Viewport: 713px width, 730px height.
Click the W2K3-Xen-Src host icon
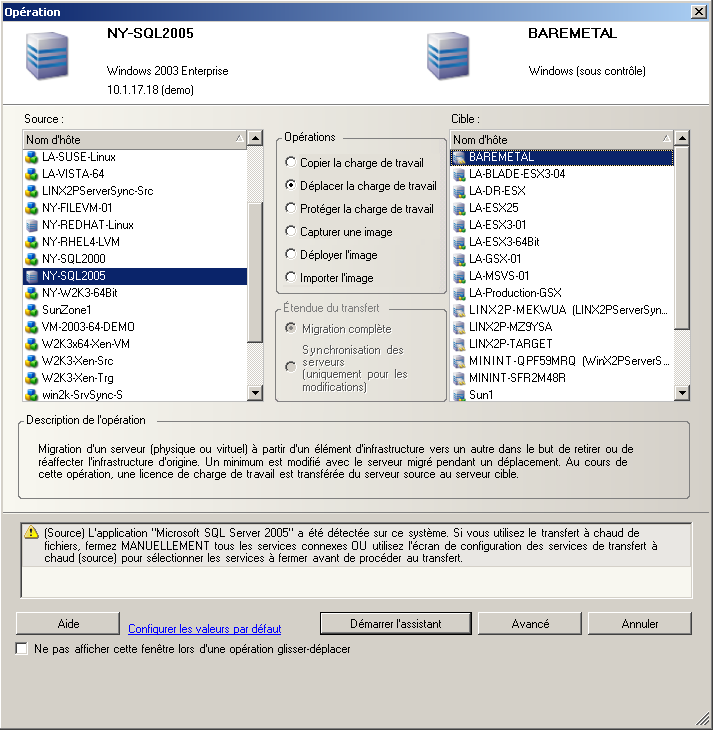click(31, 361)
